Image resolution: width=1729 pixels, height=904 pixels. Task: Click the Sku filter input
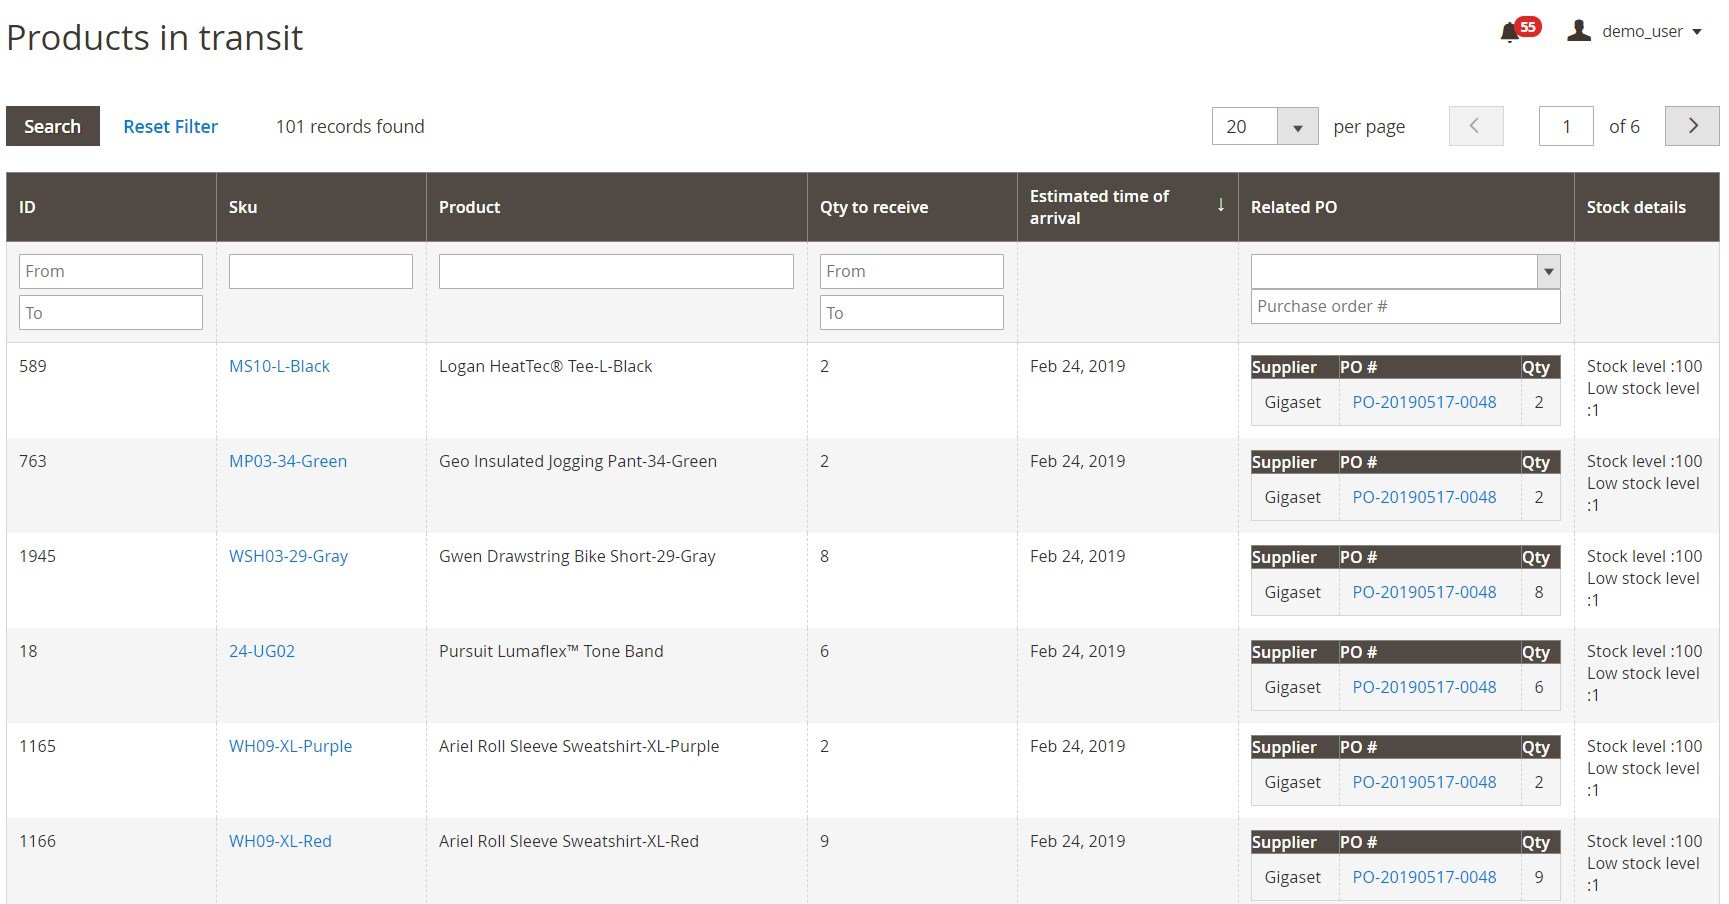pyautogui.click(x=321, y=271)
